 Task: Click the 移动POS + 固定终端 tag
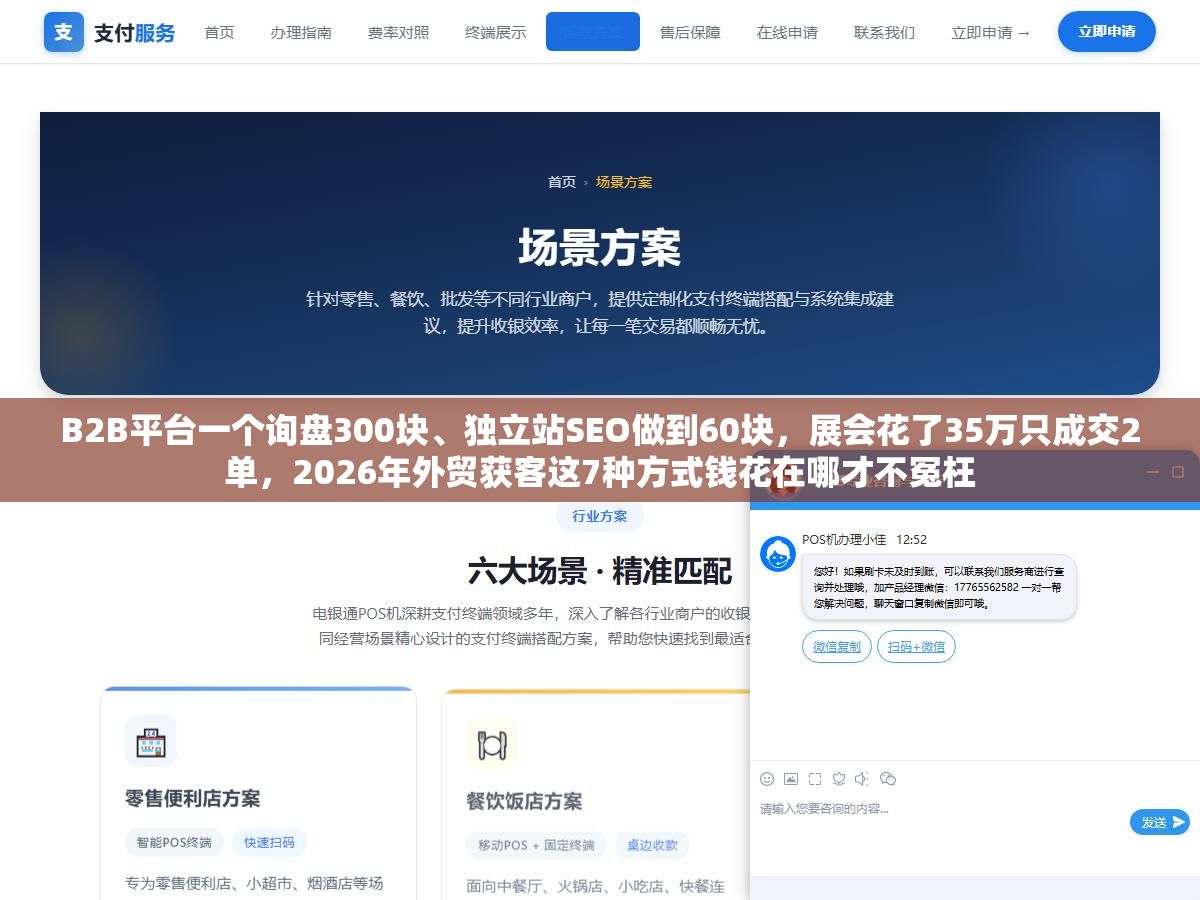536,845
